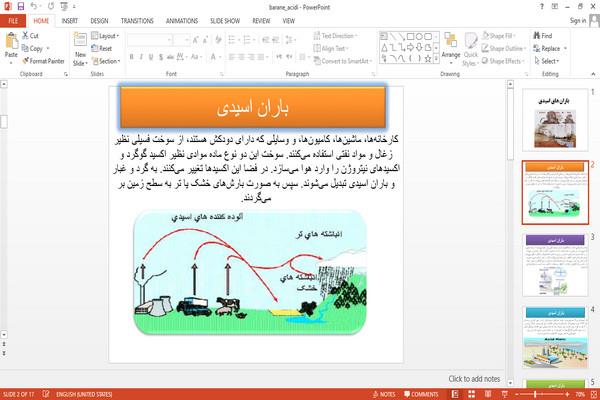Screen dimensions: 600x400
Task: Open the FILE tab
Action: 13,21
